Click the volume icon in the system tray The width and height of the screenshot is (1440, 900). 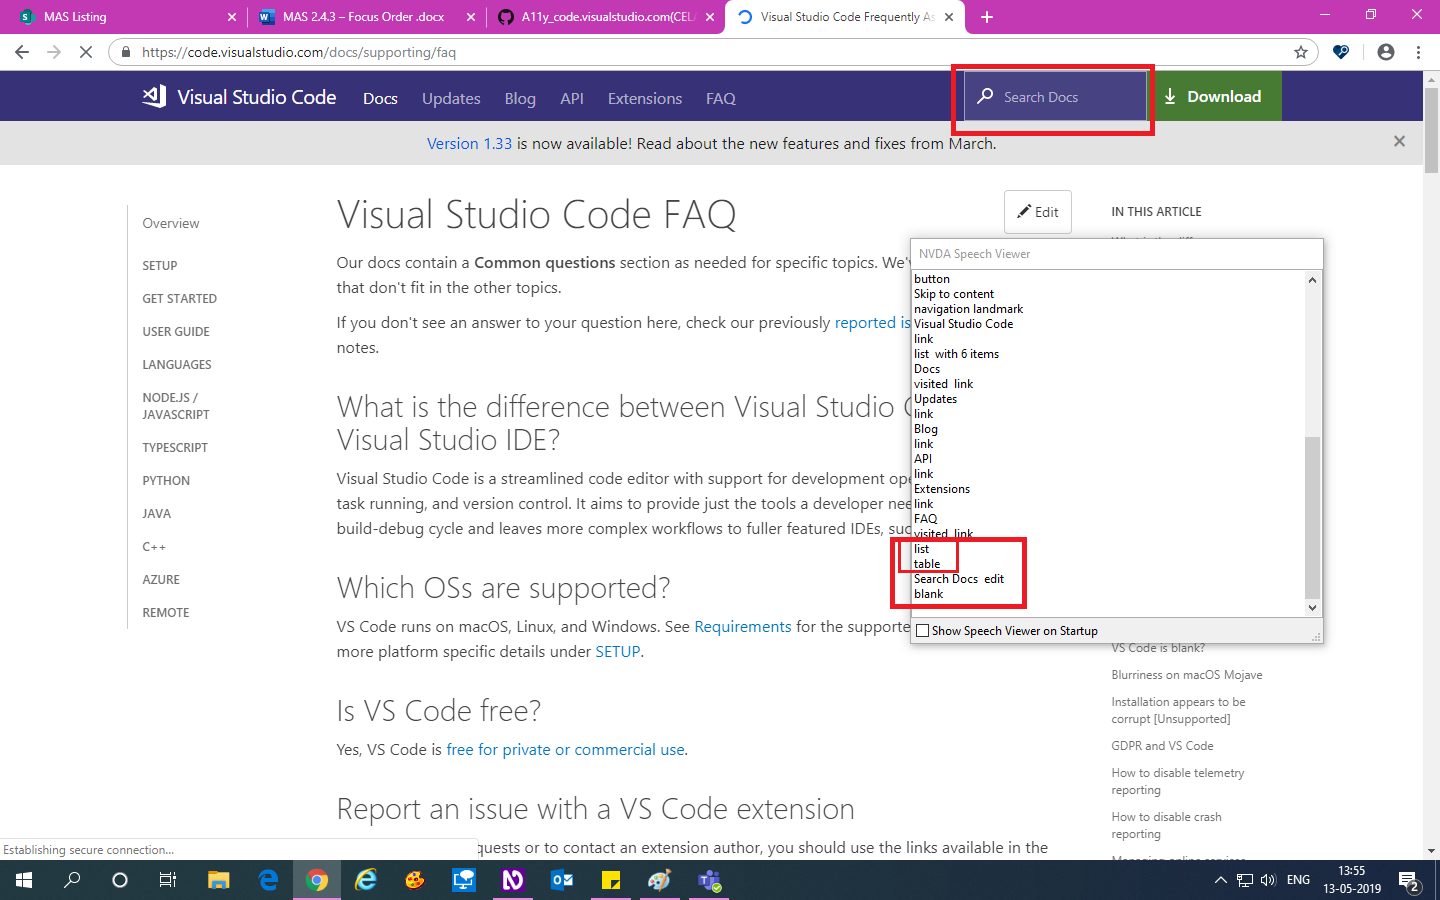1269,880
